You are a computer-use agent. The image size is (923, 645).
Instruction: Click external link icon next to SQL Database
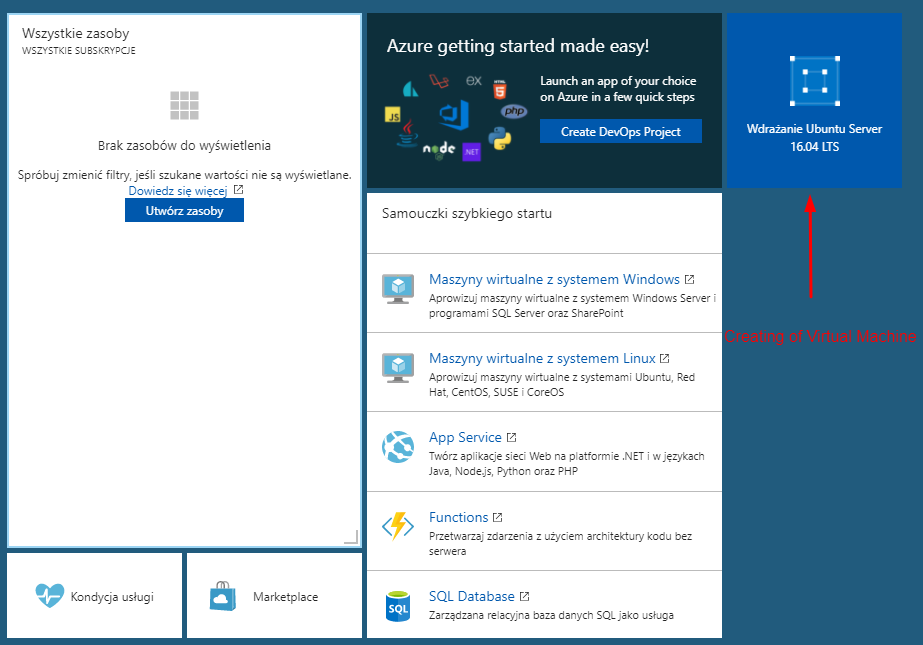point(524,596)
